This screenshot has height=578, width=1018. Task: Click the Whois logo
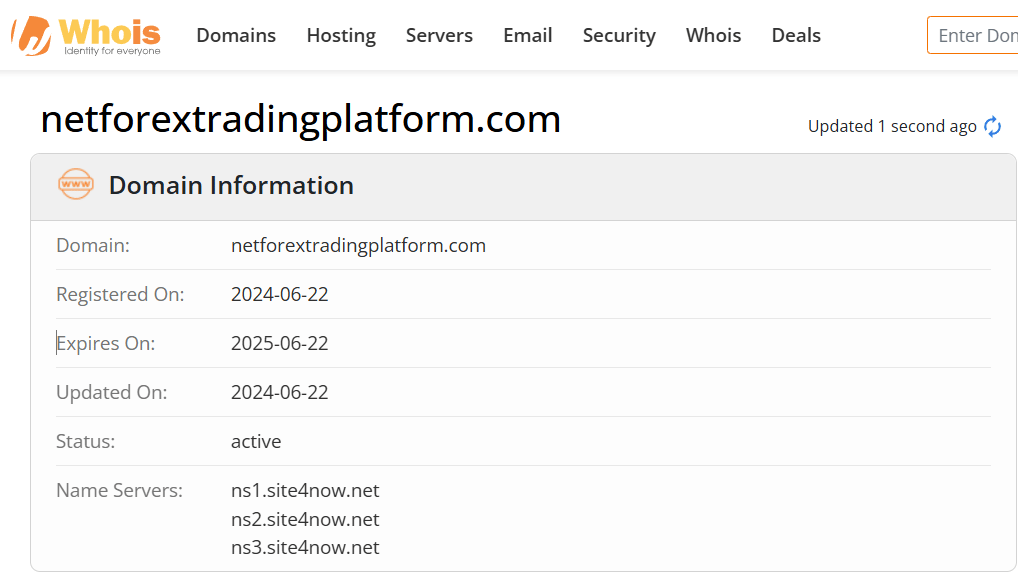click(86, 36)
